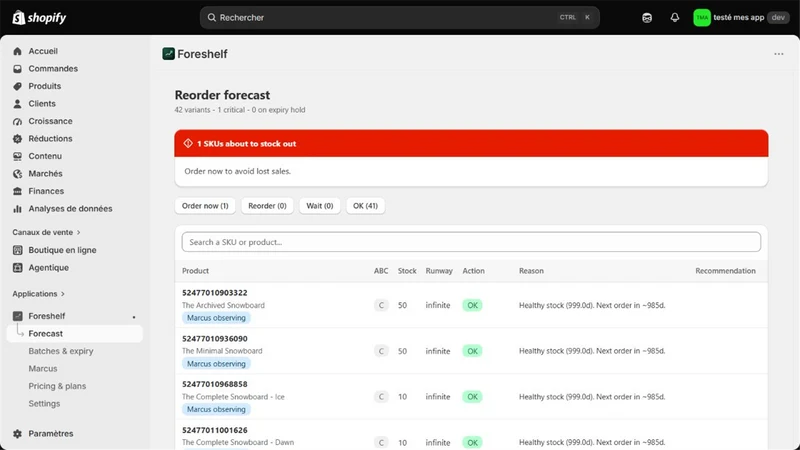Select SKU 52477010903322

click(215, 293)
